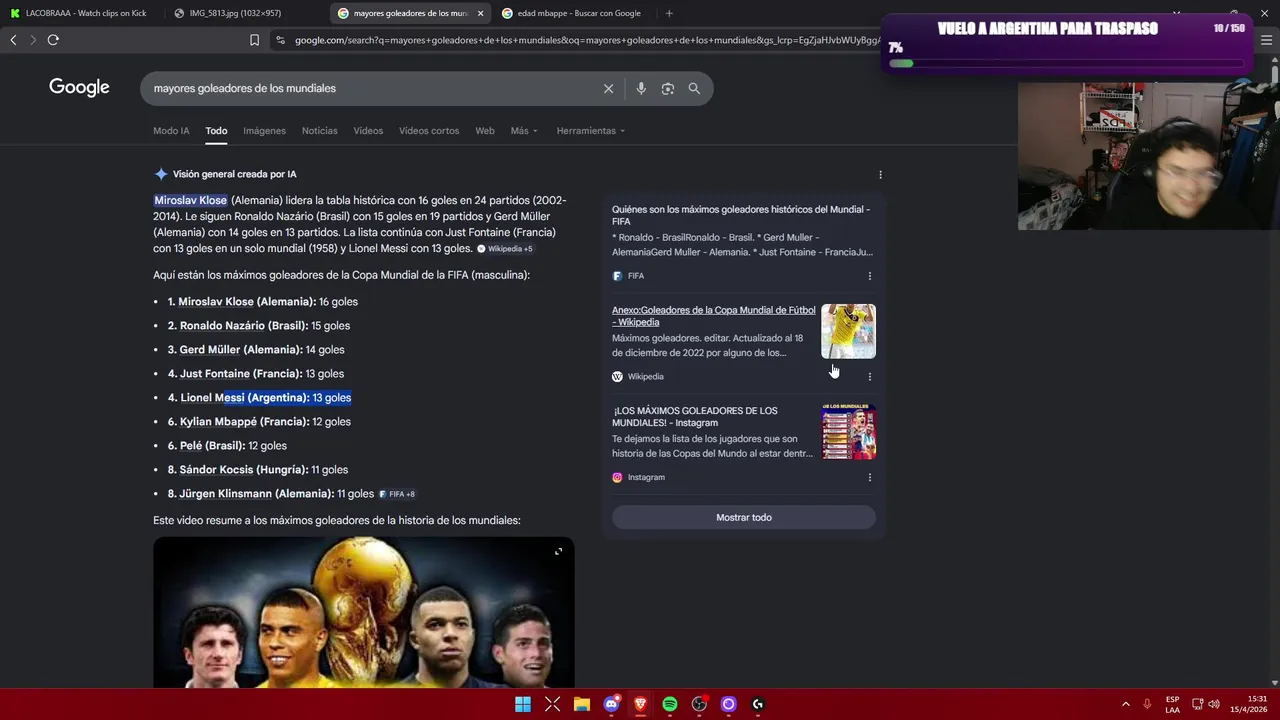
Task: Select the Todo results tab
Action: pos(216,131)
